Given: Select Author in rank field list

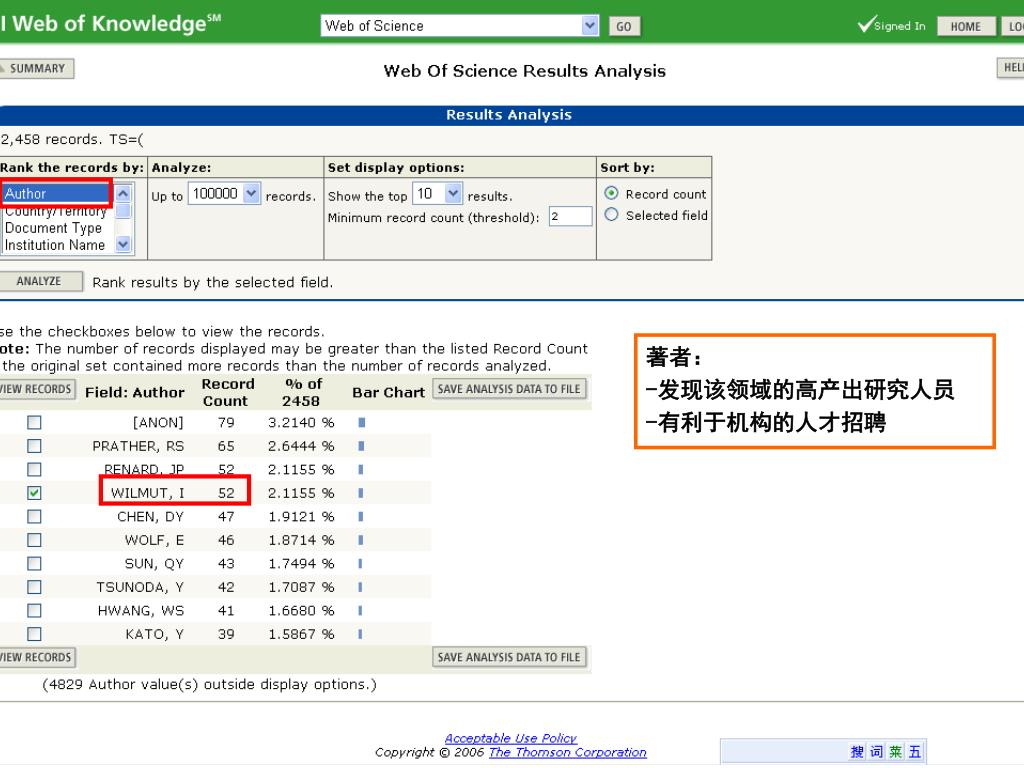Looking at the screenshot, I should 56,193.
